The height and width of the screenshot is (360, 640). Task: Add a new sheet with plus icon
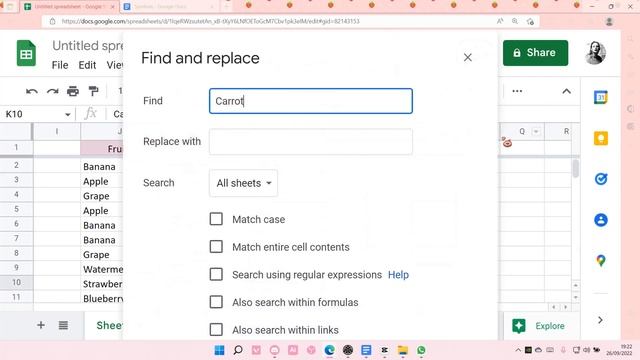pyautogui.click(x=41, y=325)
